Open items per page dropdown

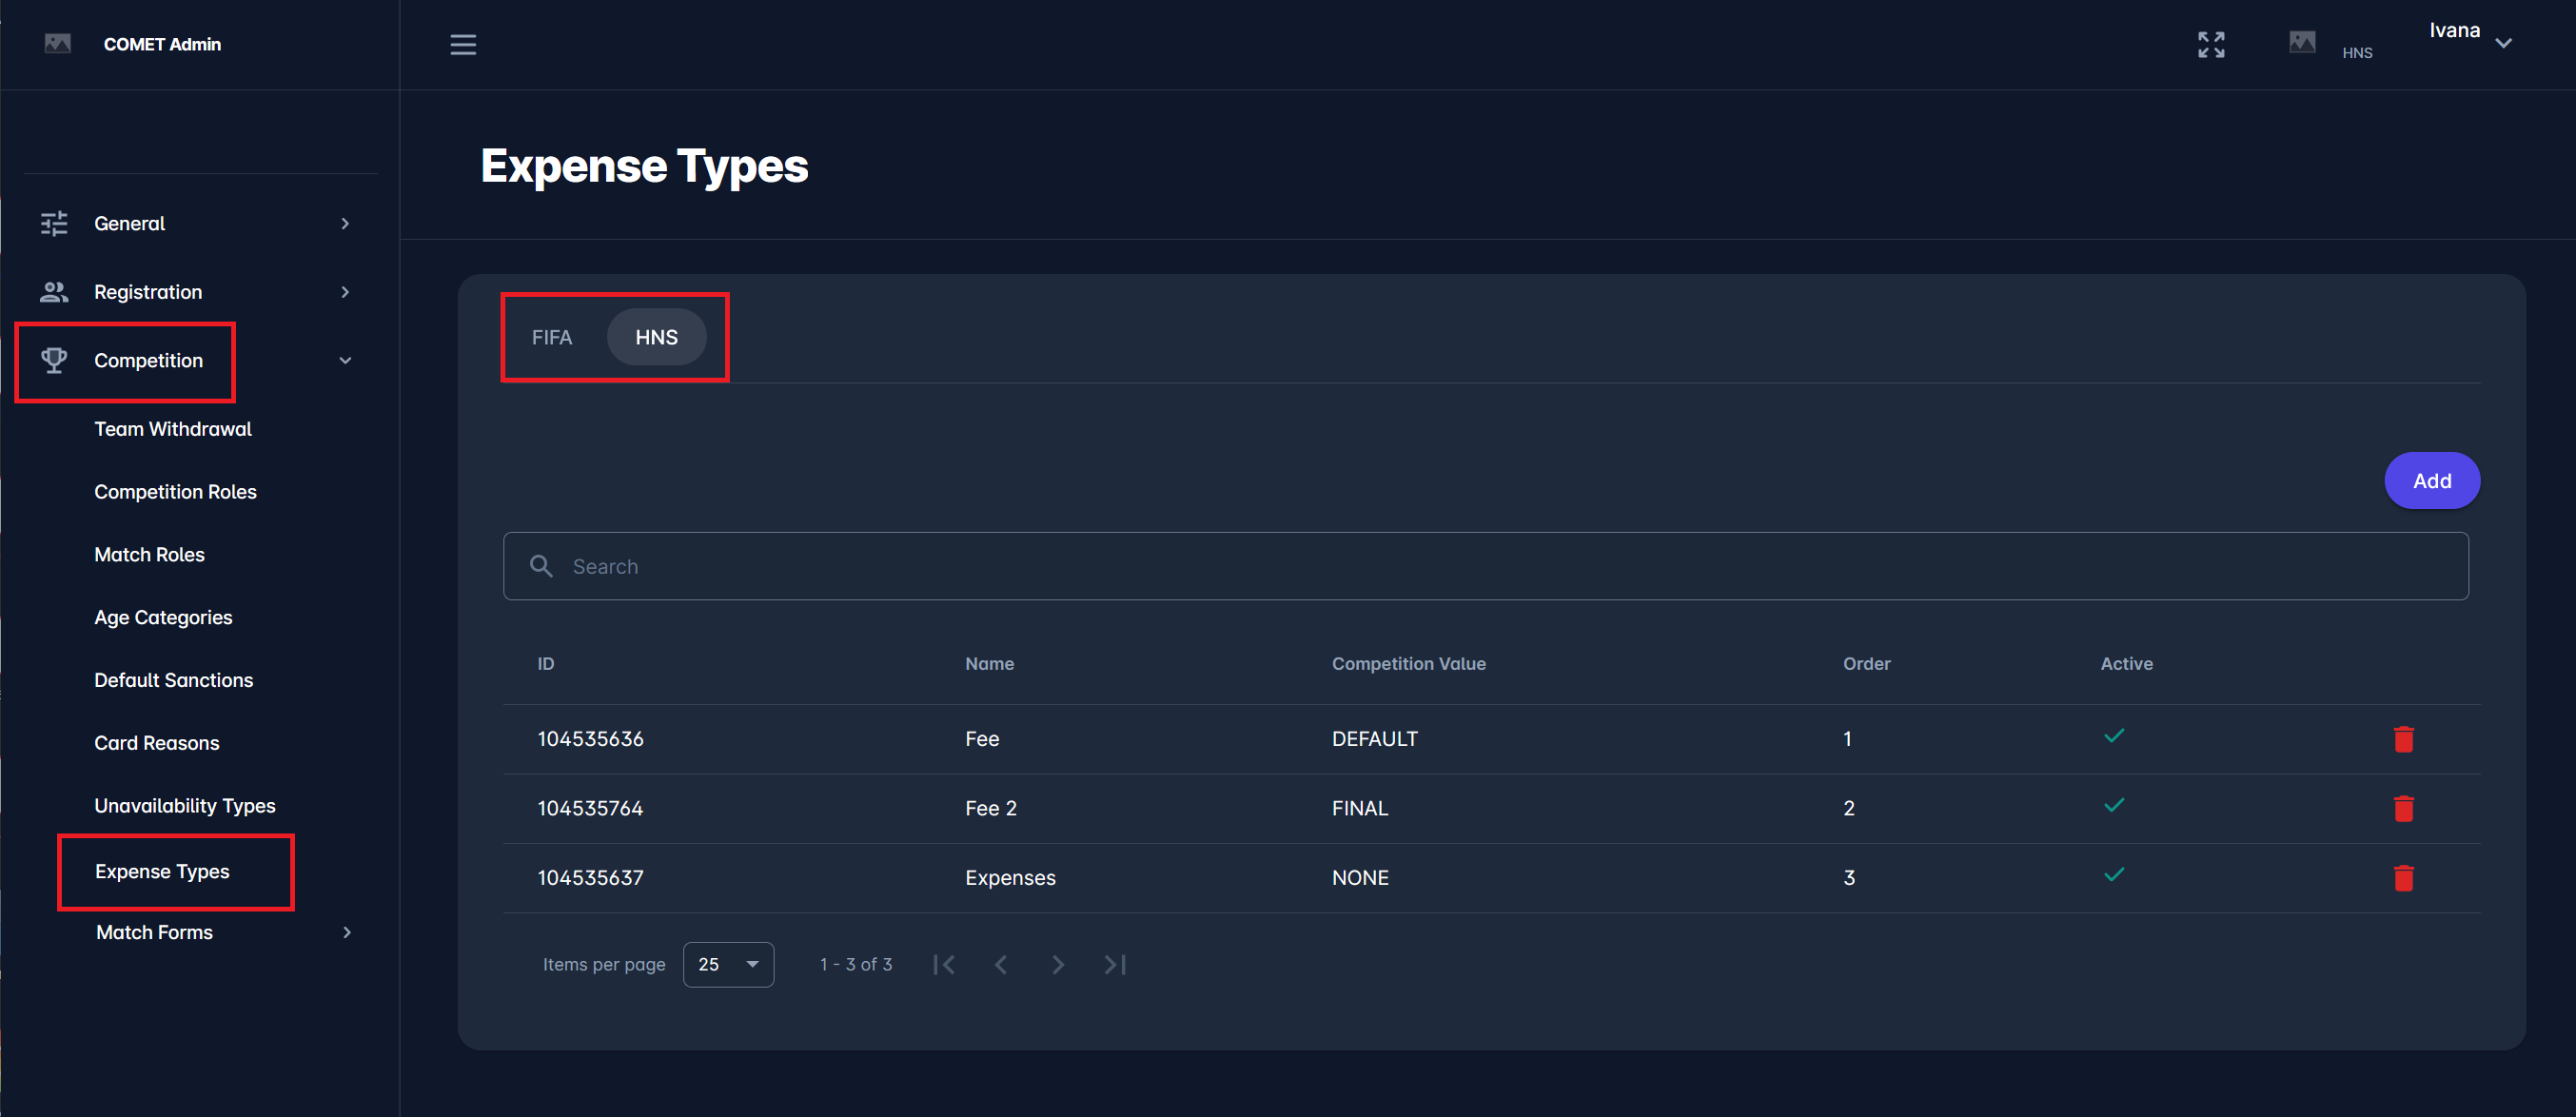click(728, 964)
